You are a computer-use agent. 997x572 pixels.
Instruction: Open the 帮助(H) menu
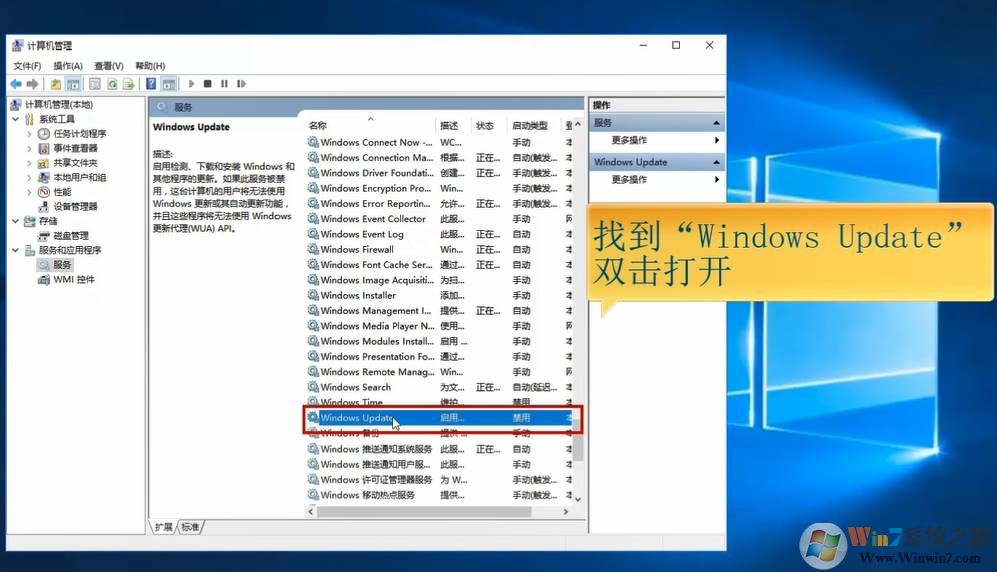pos(150,65)
